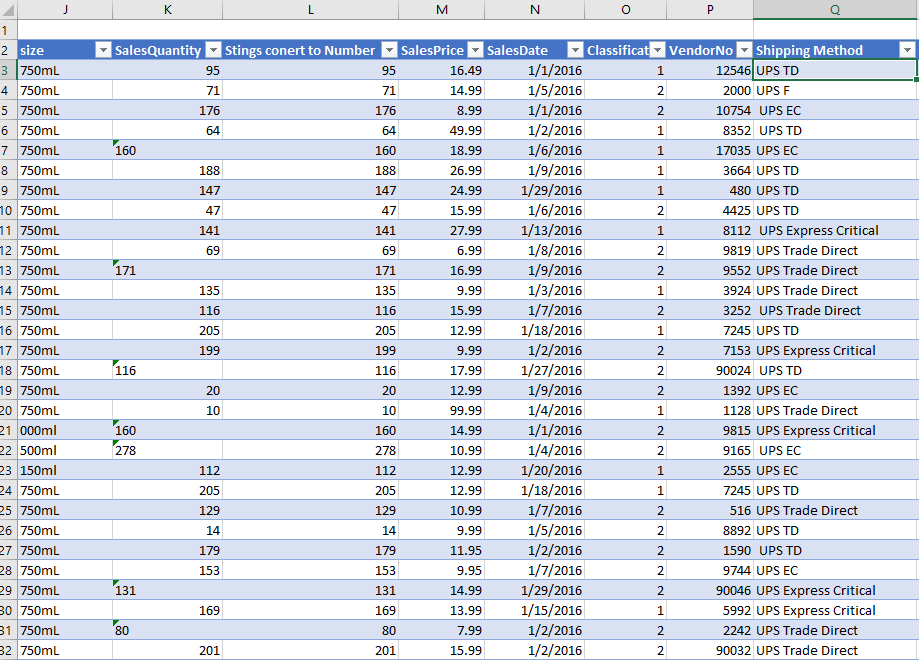The height and width of the screenshot is (660, 919).
Task: Select sales price 49.99
Action: coord(442,130)
